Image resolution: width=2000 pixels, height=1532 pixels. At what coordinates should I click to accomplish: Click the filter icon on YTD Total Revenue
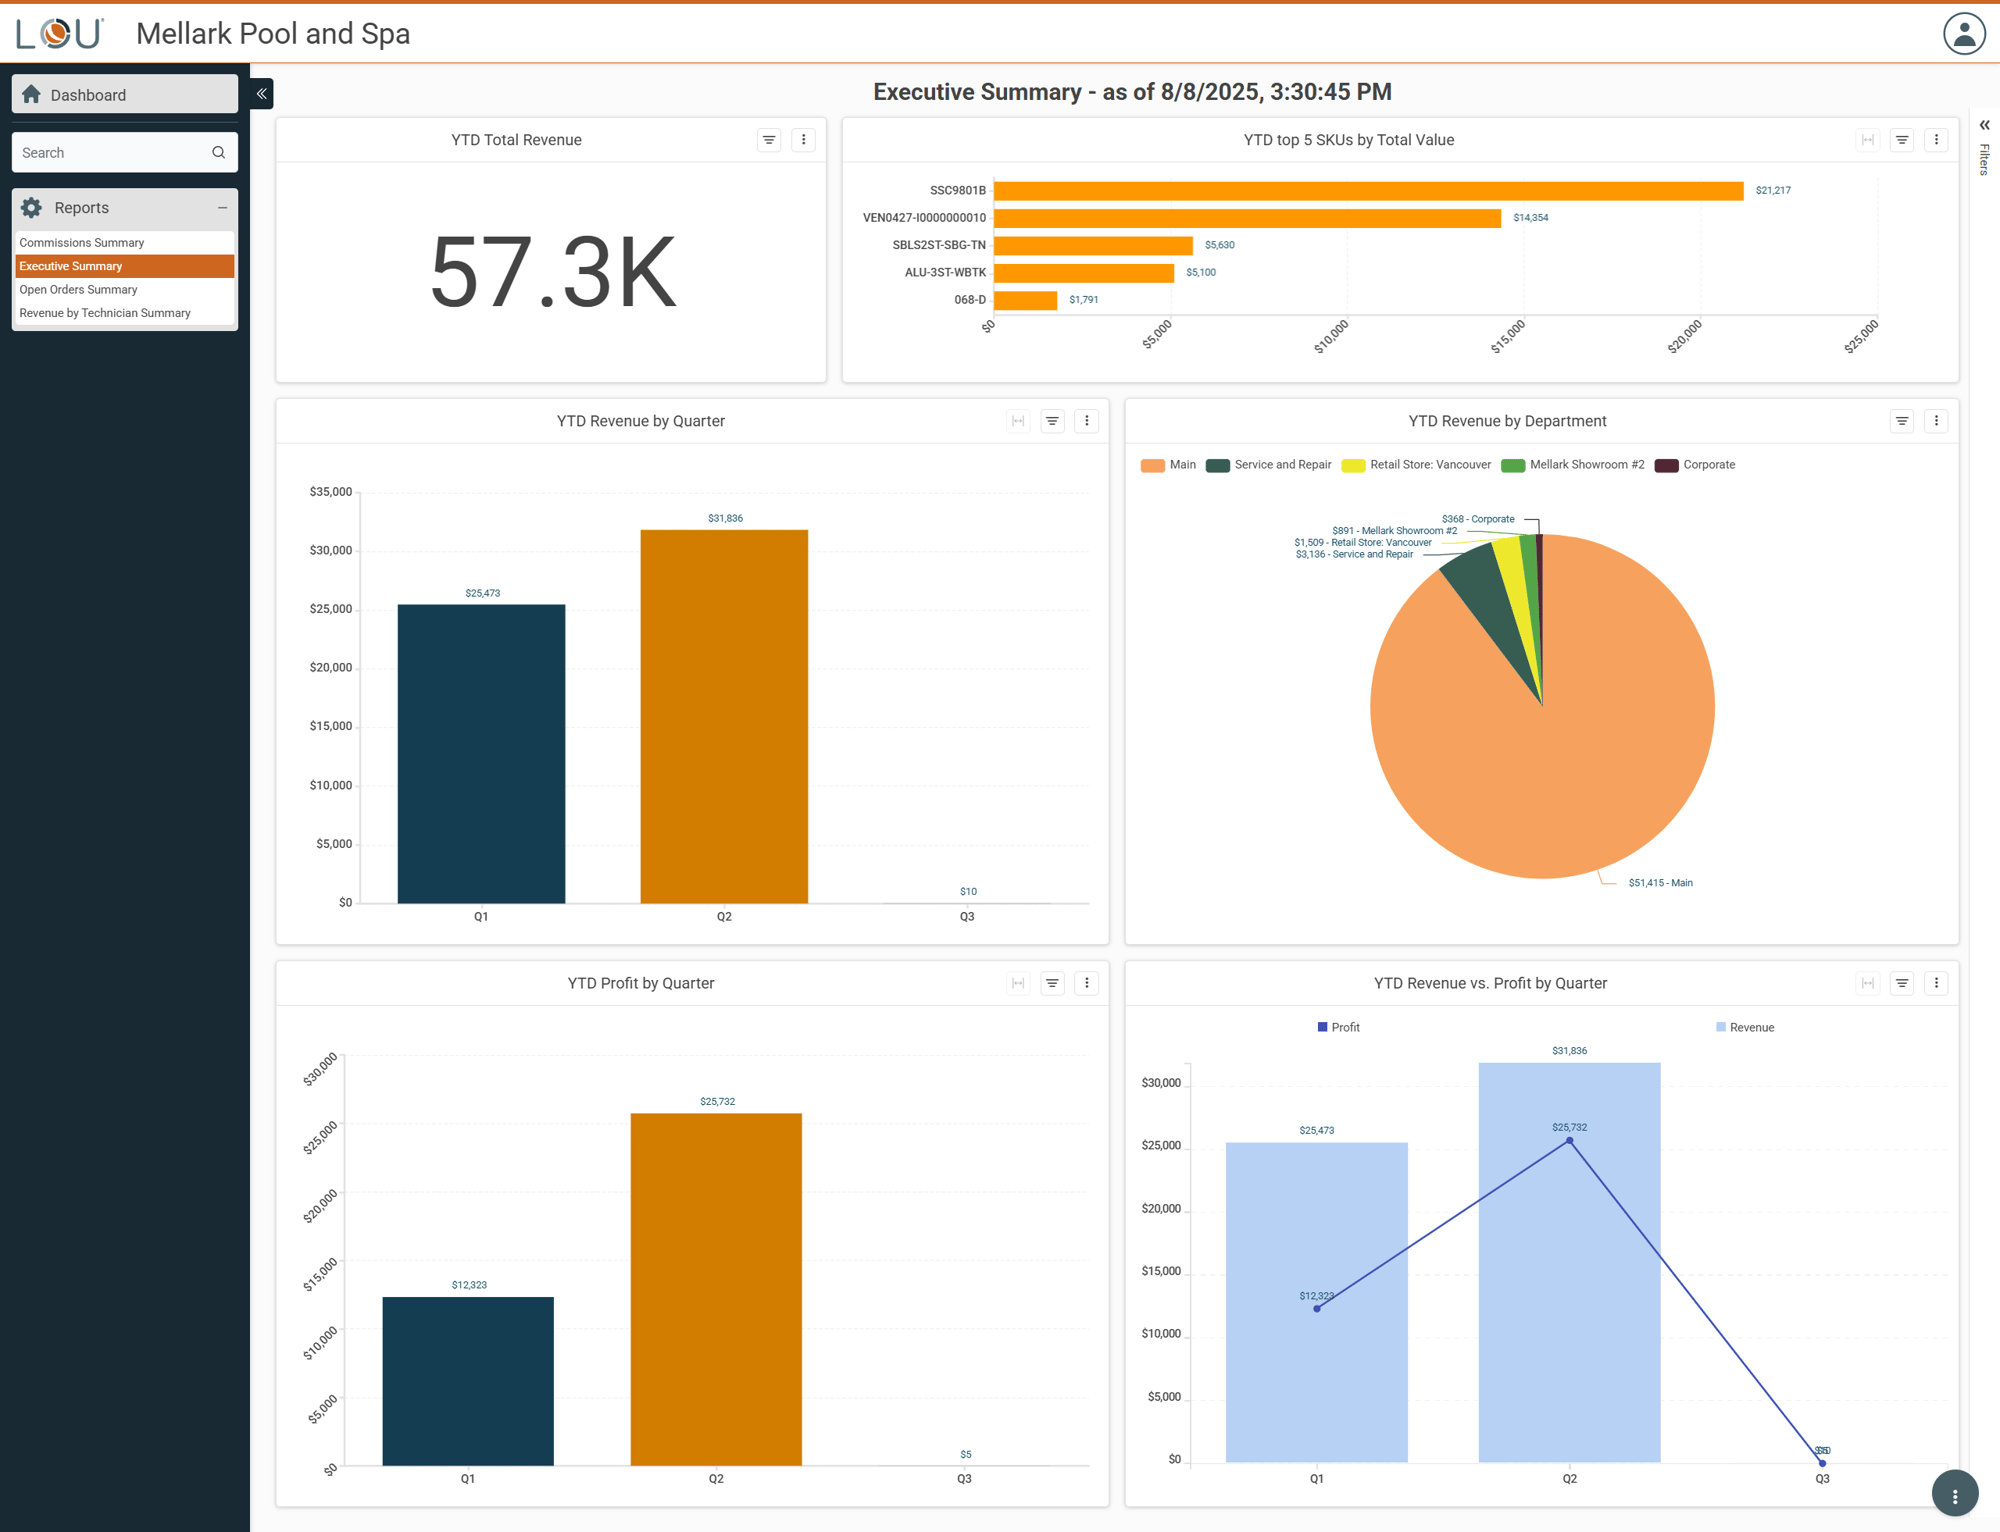click(769, 140)
